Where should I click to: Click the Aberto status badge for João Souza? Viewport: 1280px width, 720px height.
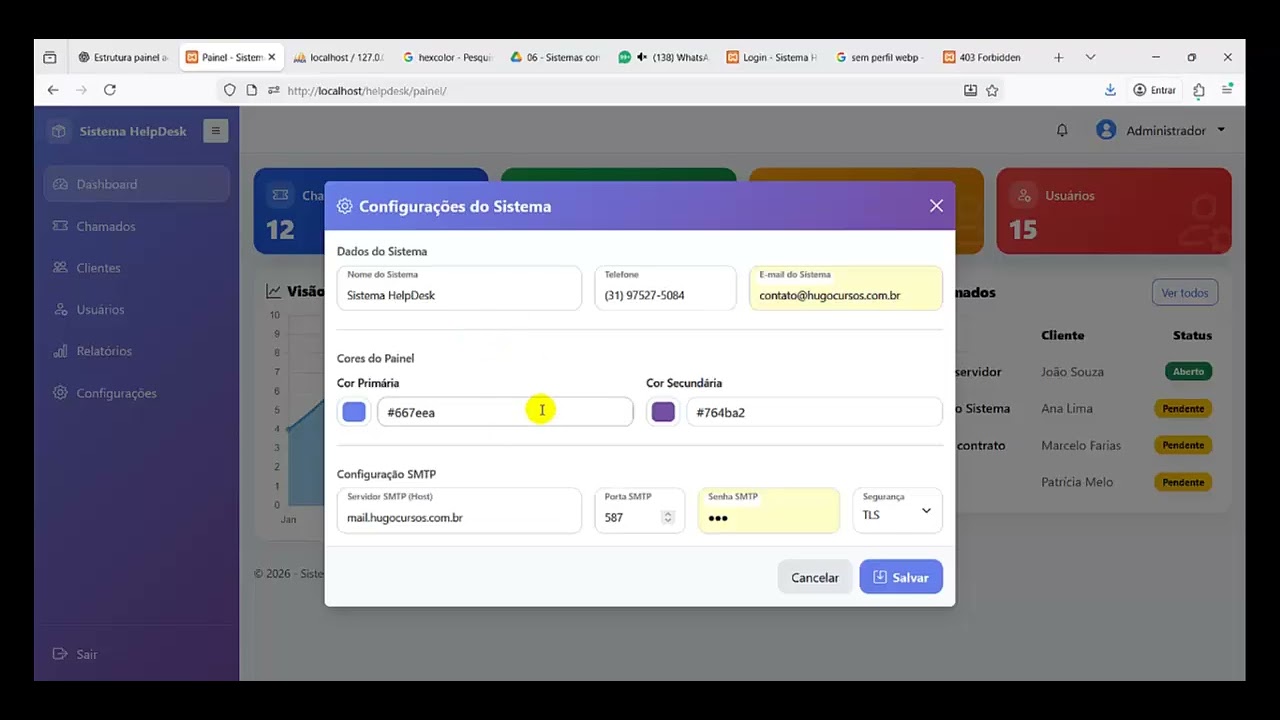coord(1188,371)
